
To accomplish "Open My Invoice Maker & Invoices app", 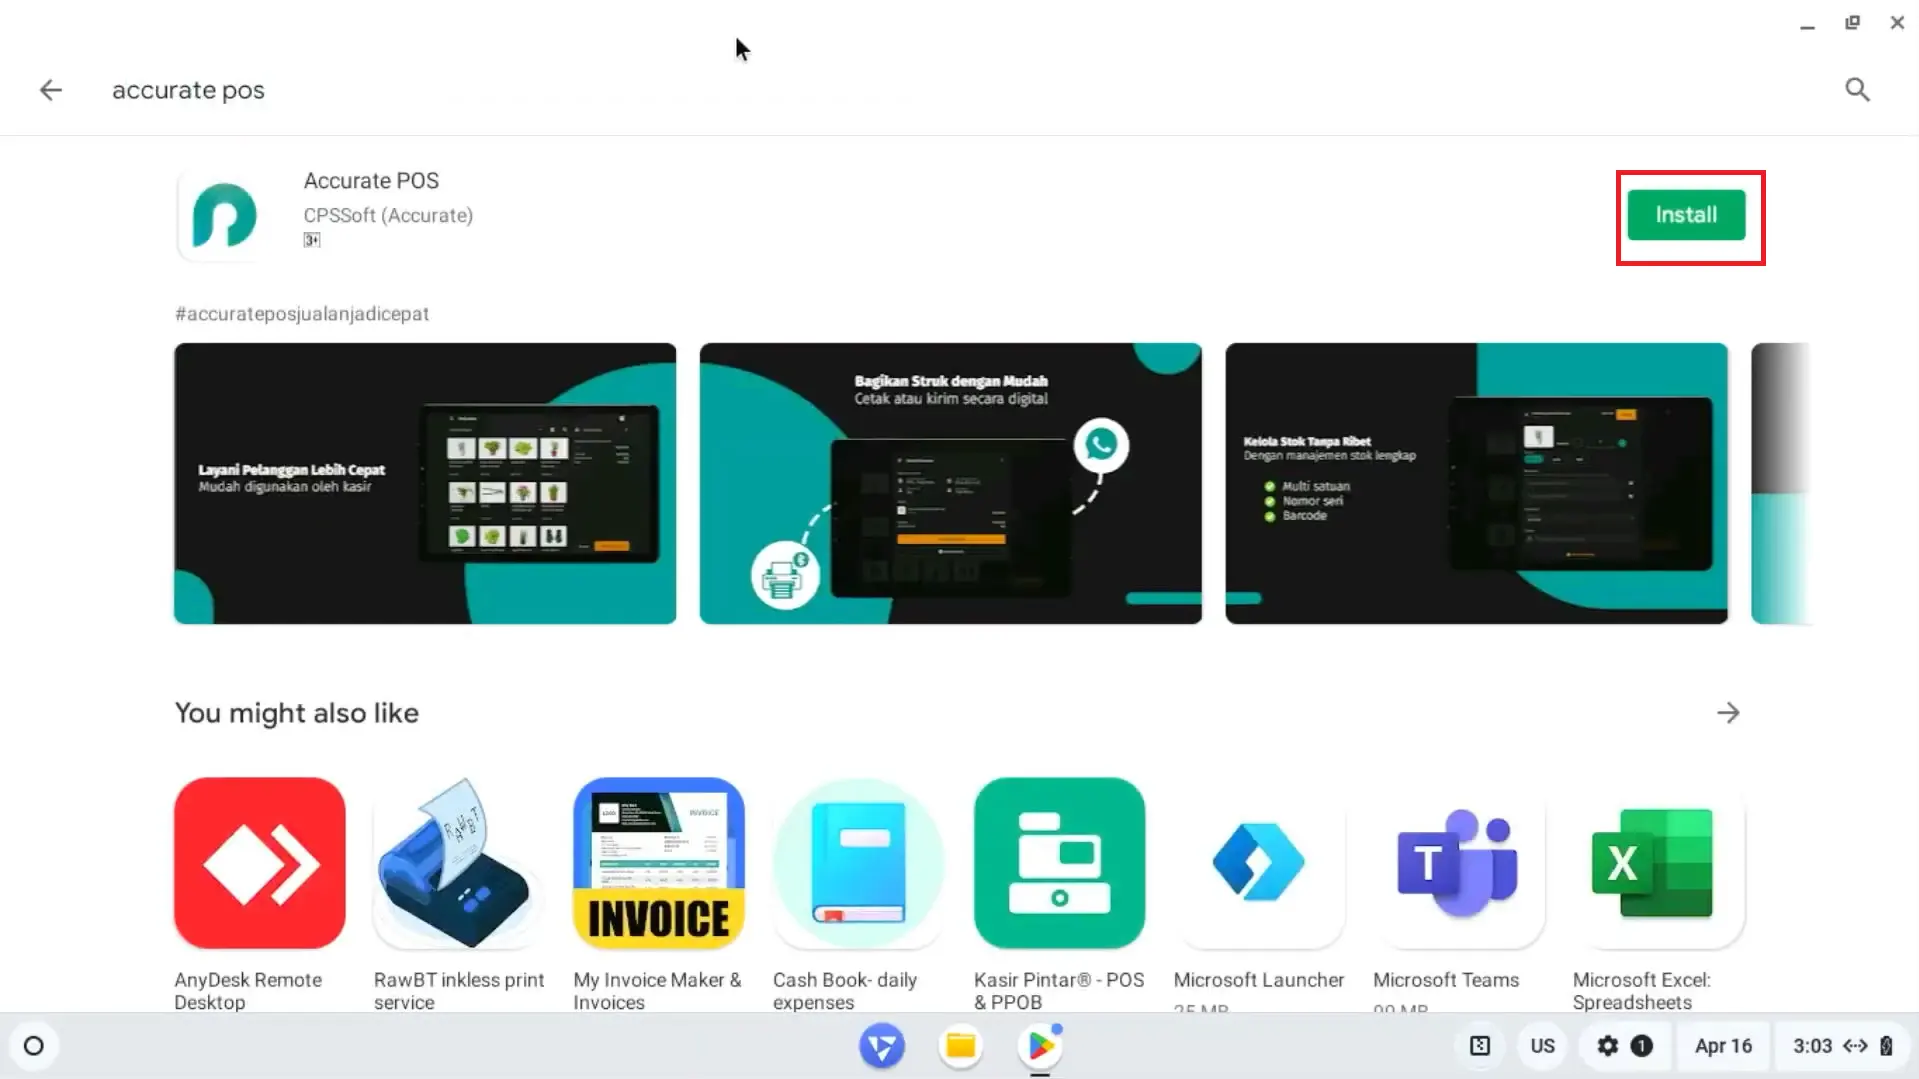I will (x=658, y=862).
